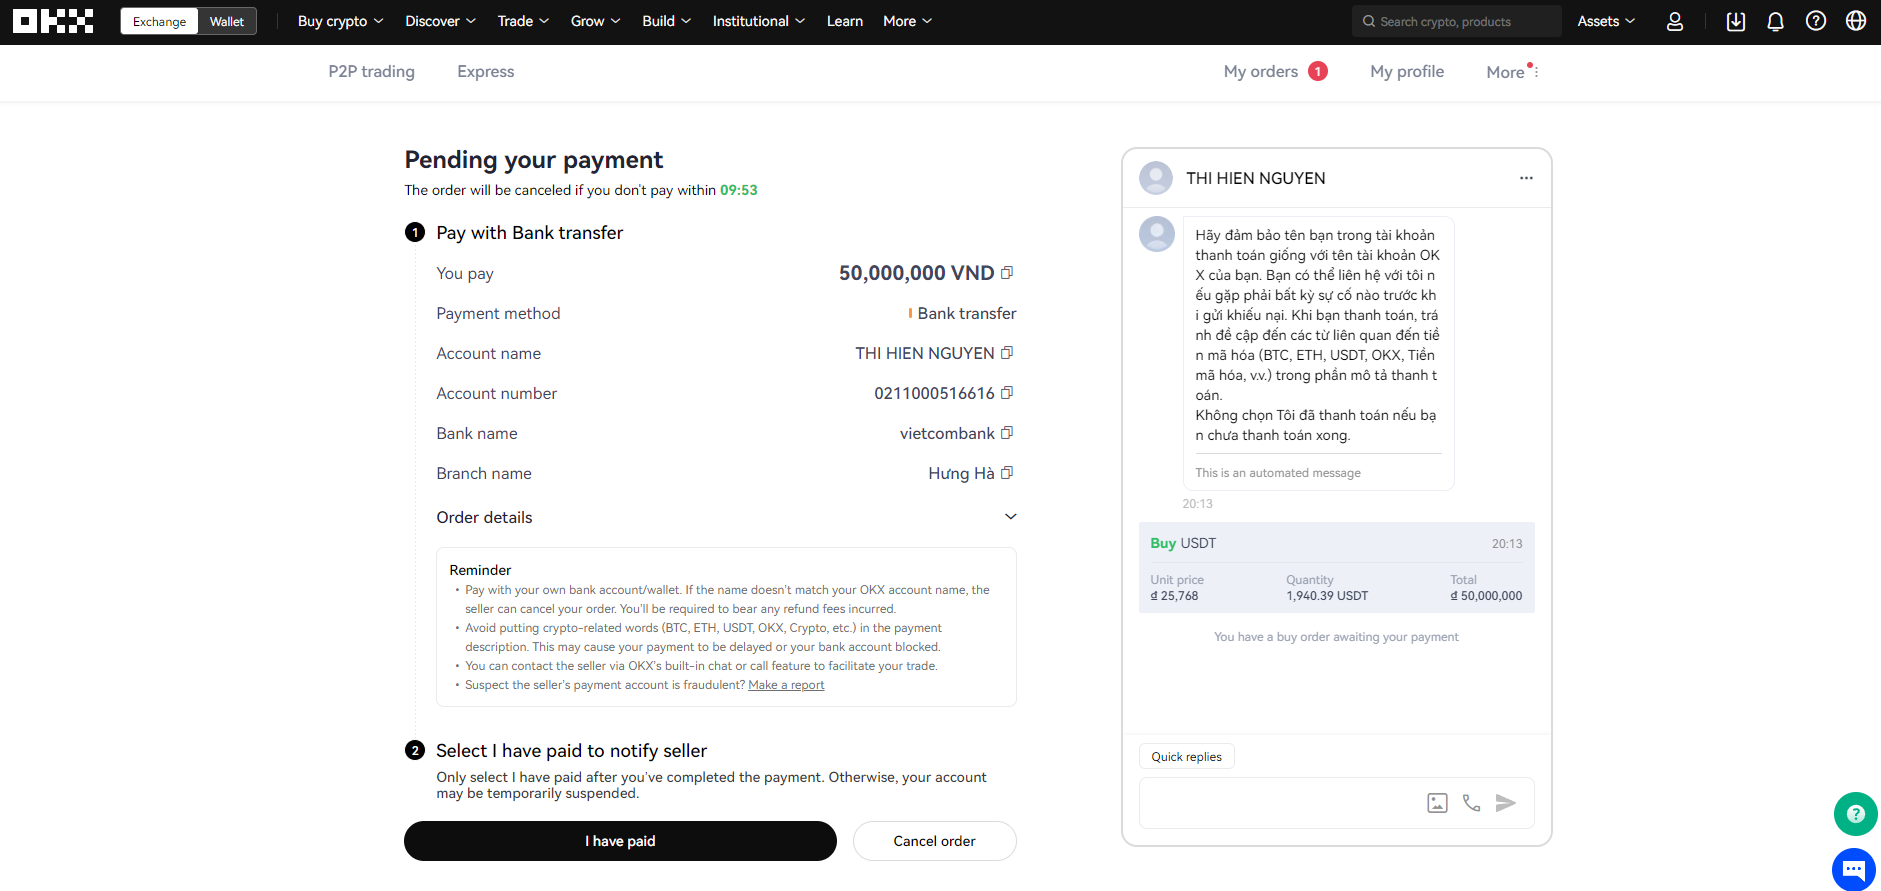
Task: Click the seller avatar in chat header
Action: 1156,178
